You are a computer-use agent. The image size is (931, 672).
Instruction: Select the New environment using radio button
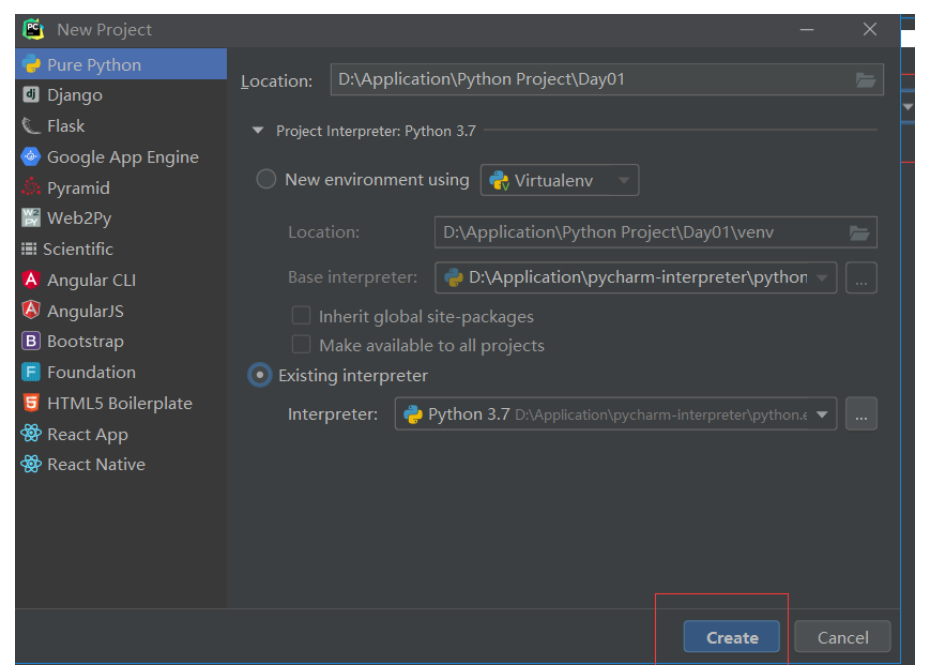[x=266, y=179]
